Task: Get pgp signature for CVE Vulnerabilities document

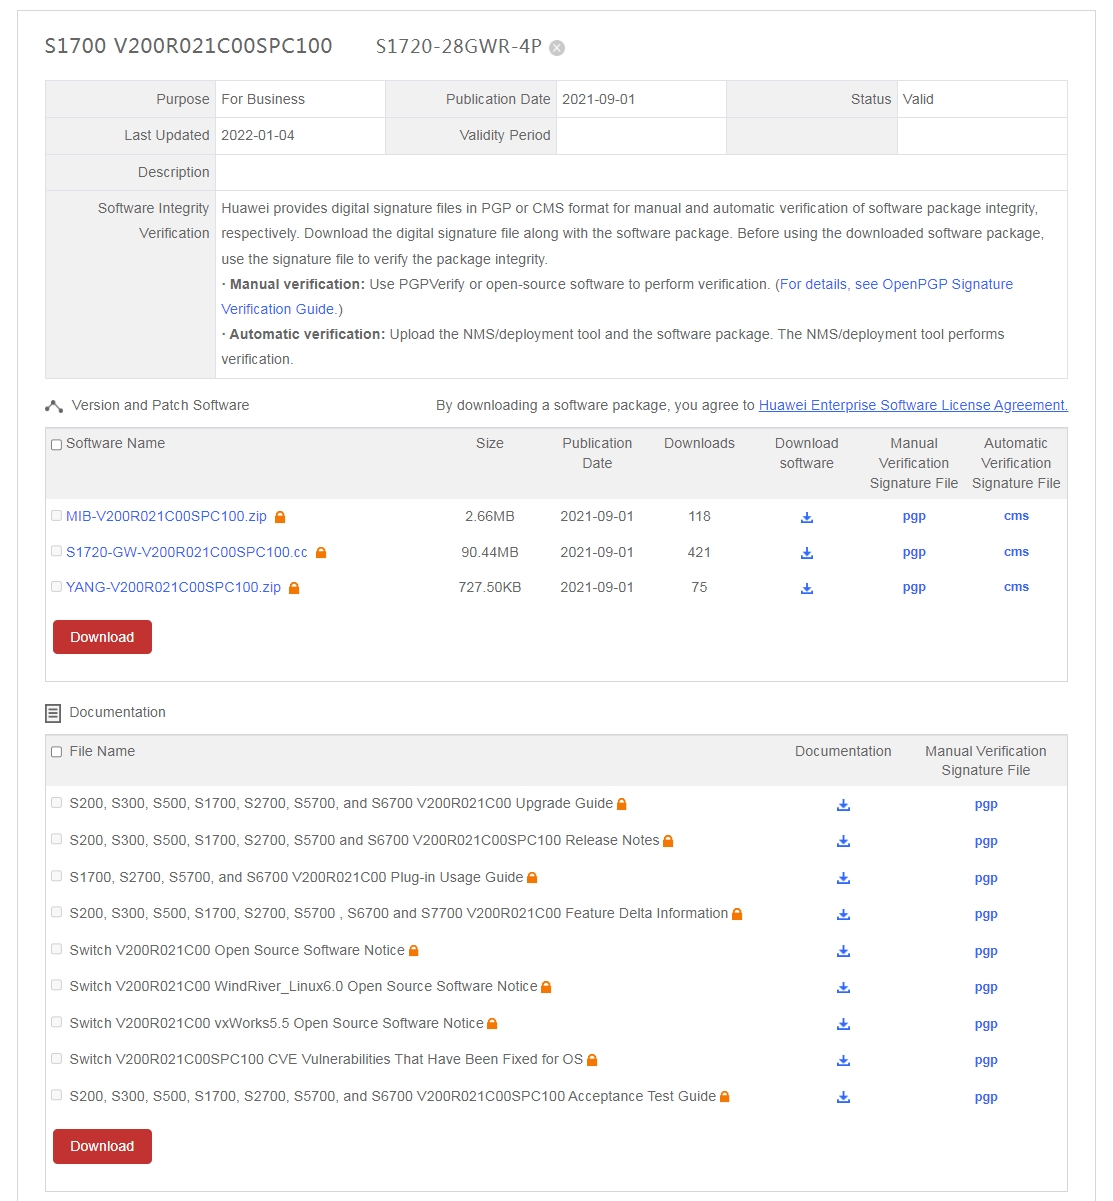Action: [x=986, y=1061]
